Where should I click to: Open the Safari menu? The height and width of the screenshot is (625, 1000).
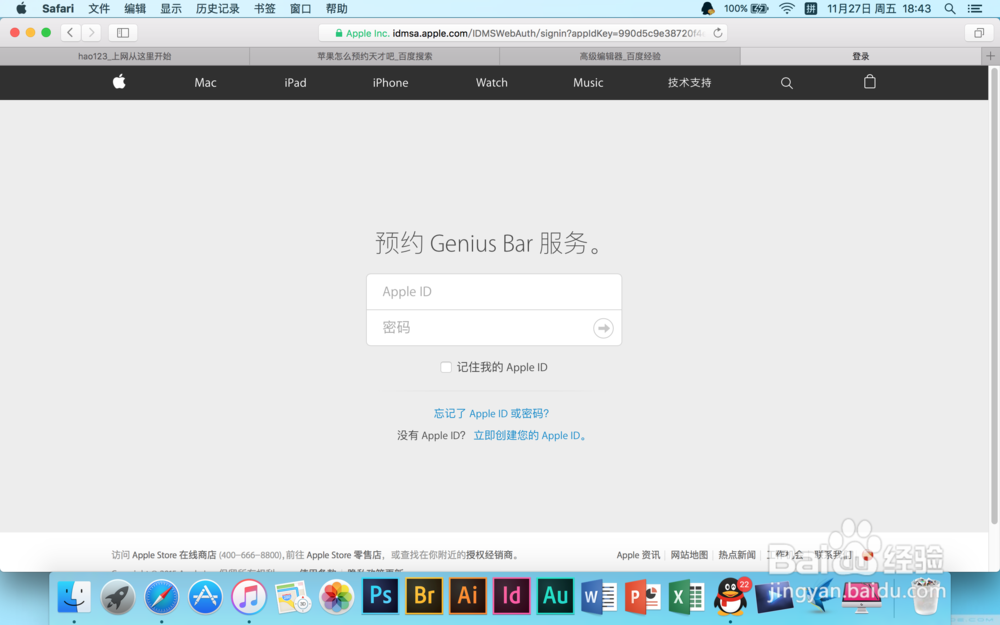pos(58,8)
